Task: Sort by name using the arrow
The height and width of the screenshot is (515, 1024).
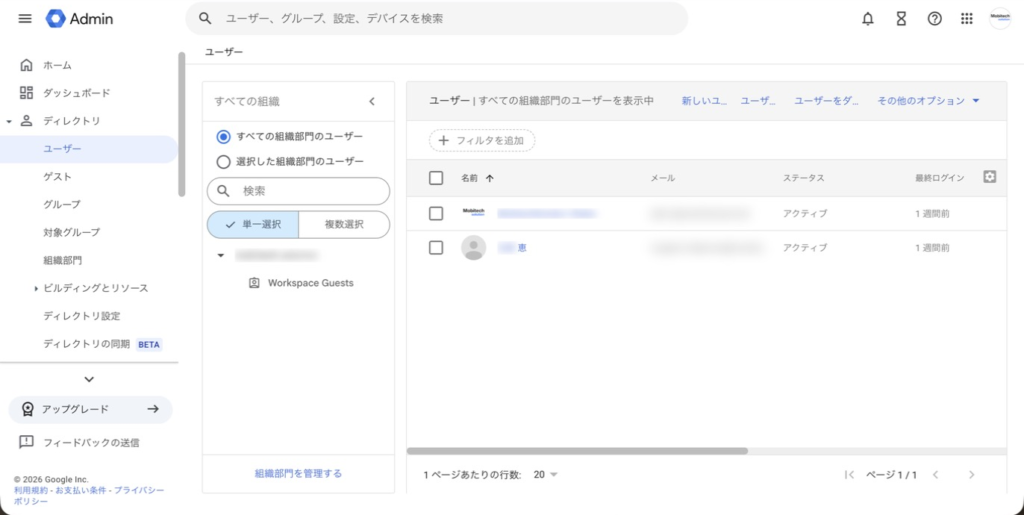Action: tap(490, 178)
